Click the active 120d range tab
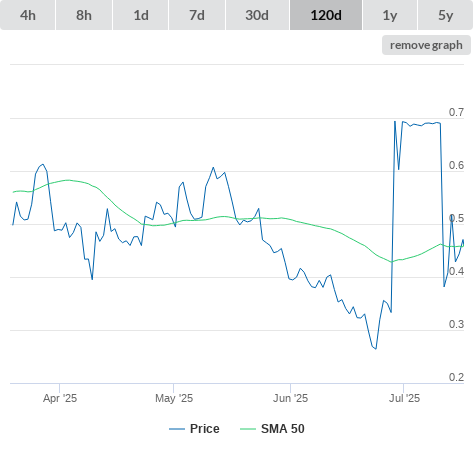Viewport: 474px width, 455px height. [326, 15]
